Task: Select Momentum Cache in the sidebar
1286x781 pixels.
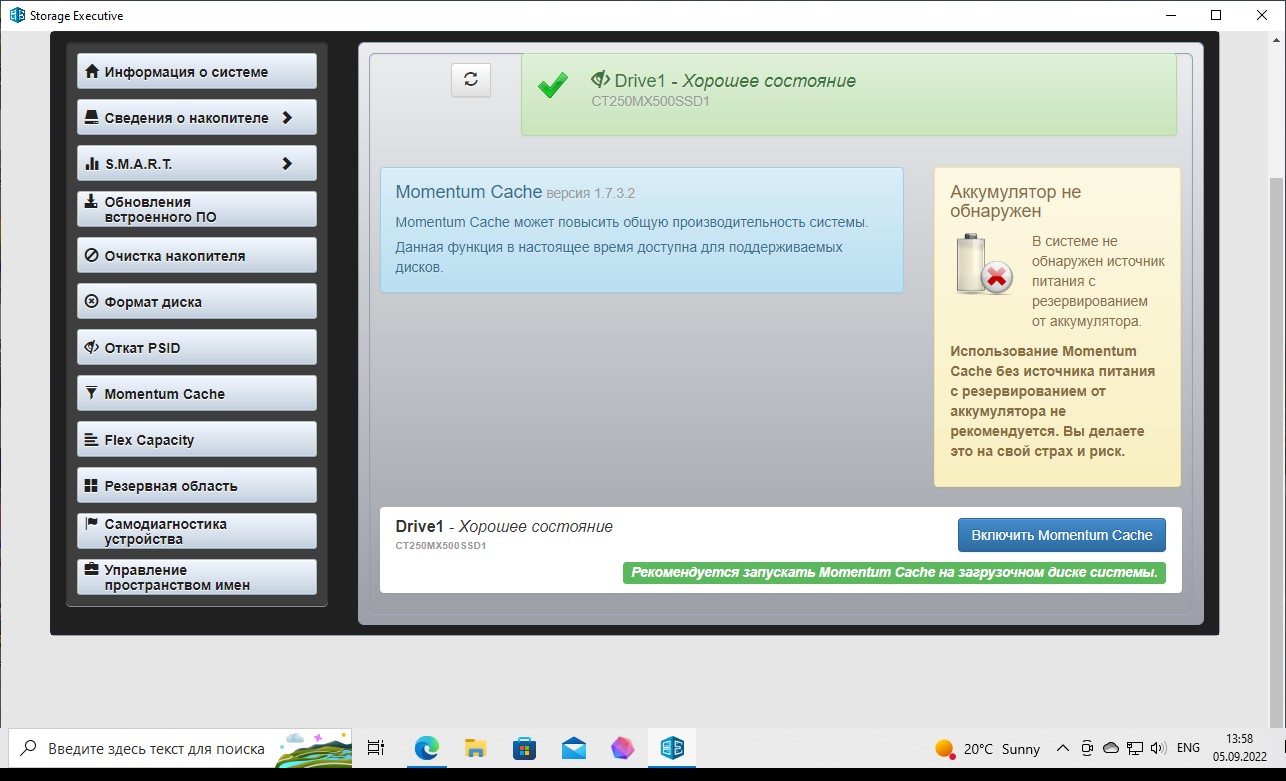Action: (x=197, y=393)
